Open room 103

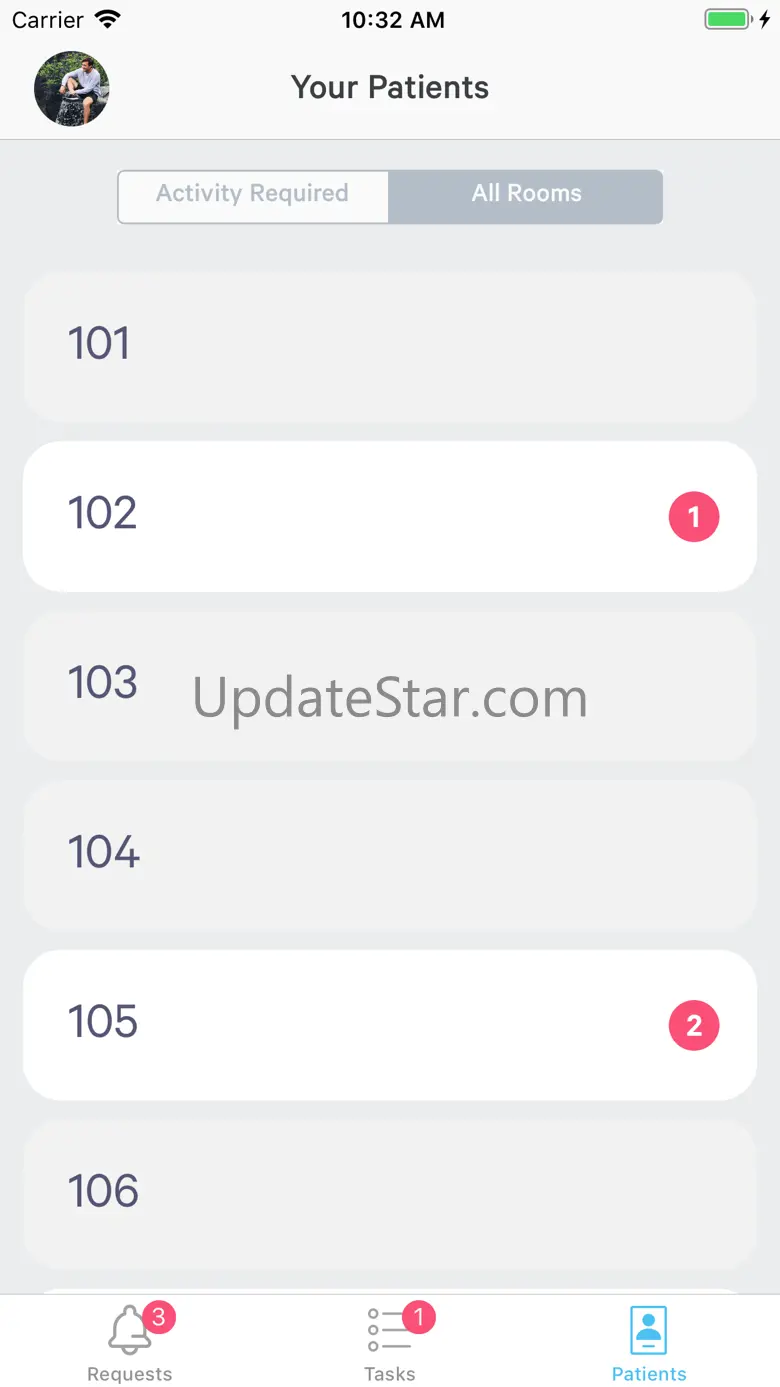(x=390, y=686)
